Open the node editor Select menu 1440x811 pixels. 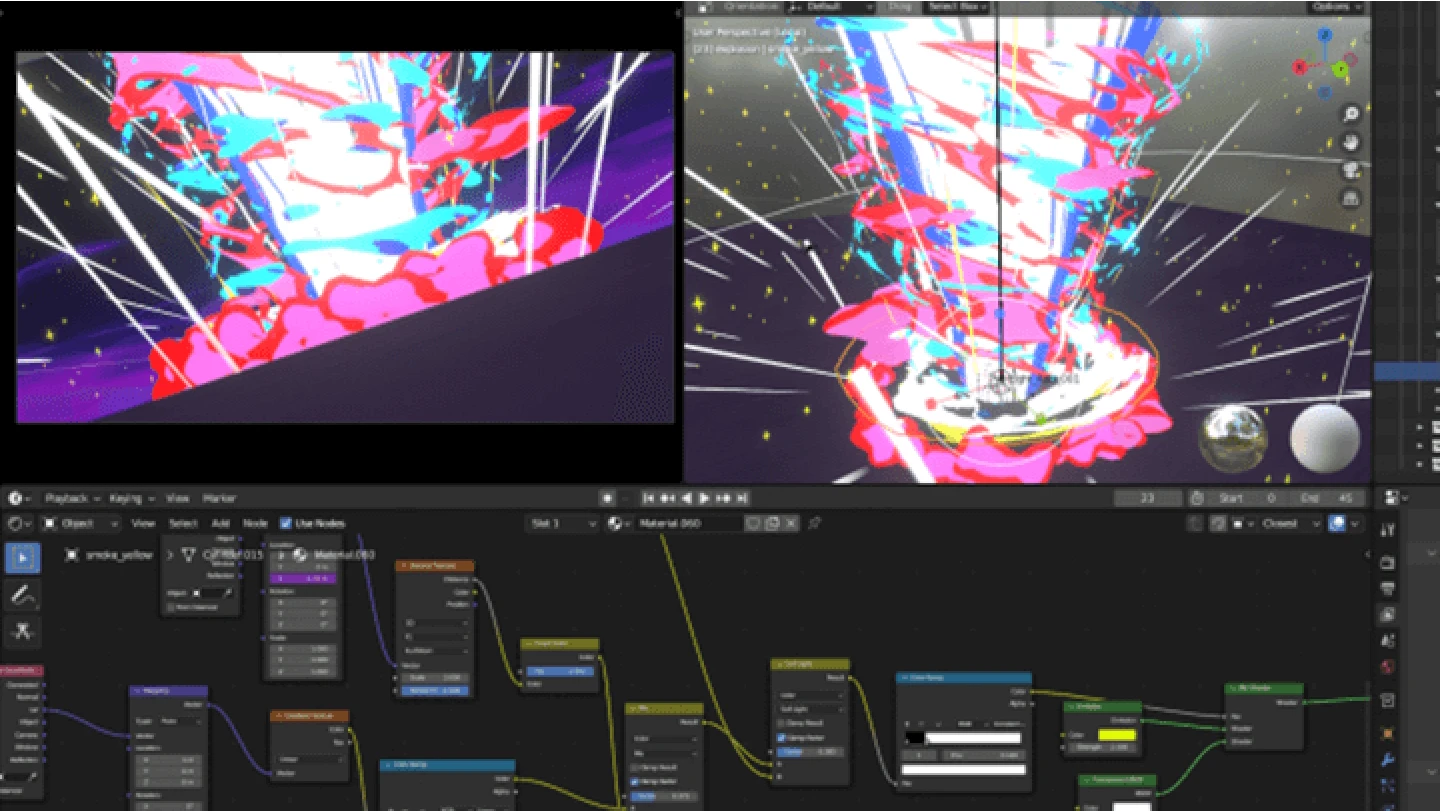(183, 523)
